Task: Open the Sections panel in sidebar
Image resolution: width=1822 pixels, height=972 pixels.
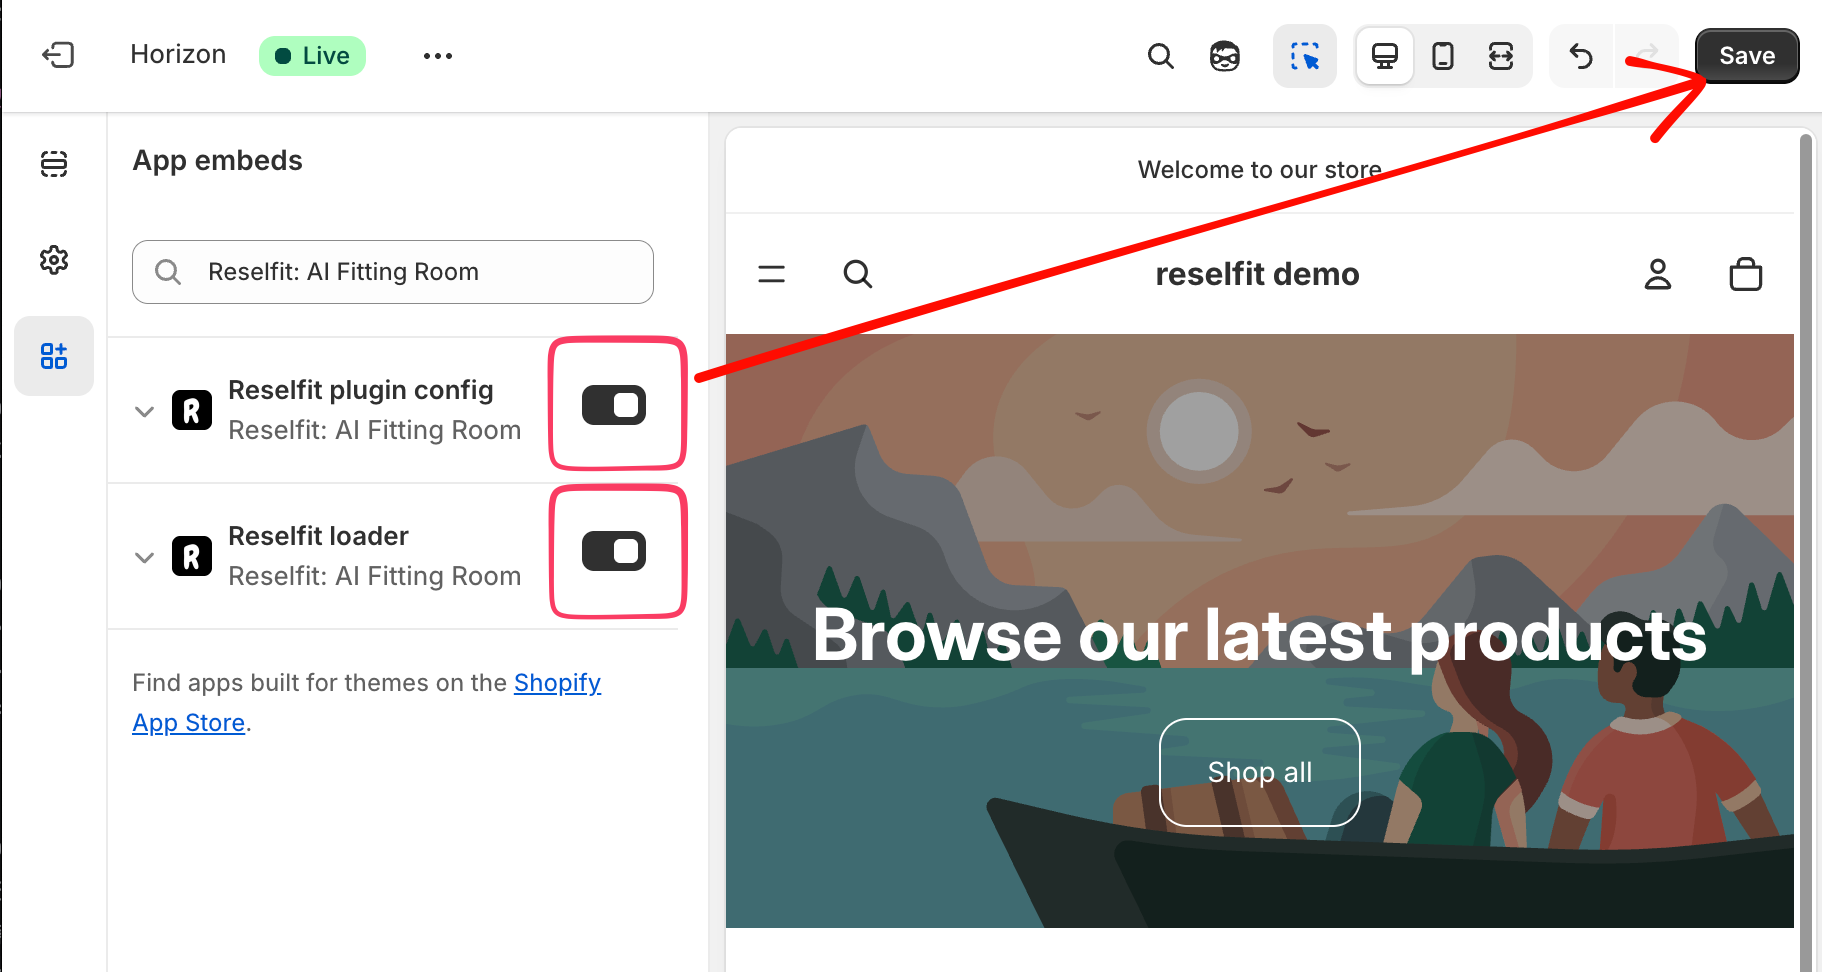Action: coord(54,164)
